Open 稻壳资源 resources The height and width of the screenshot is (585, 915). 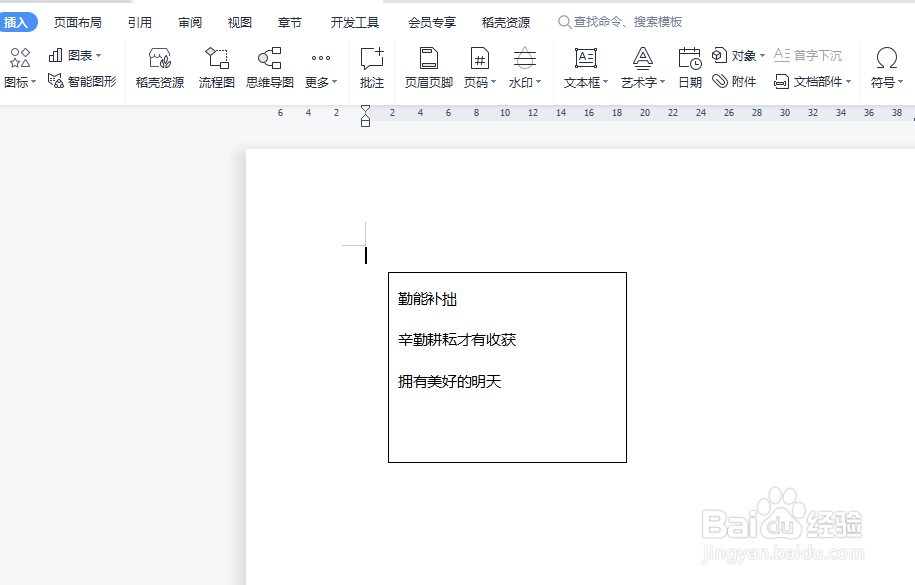coord(160,68)
